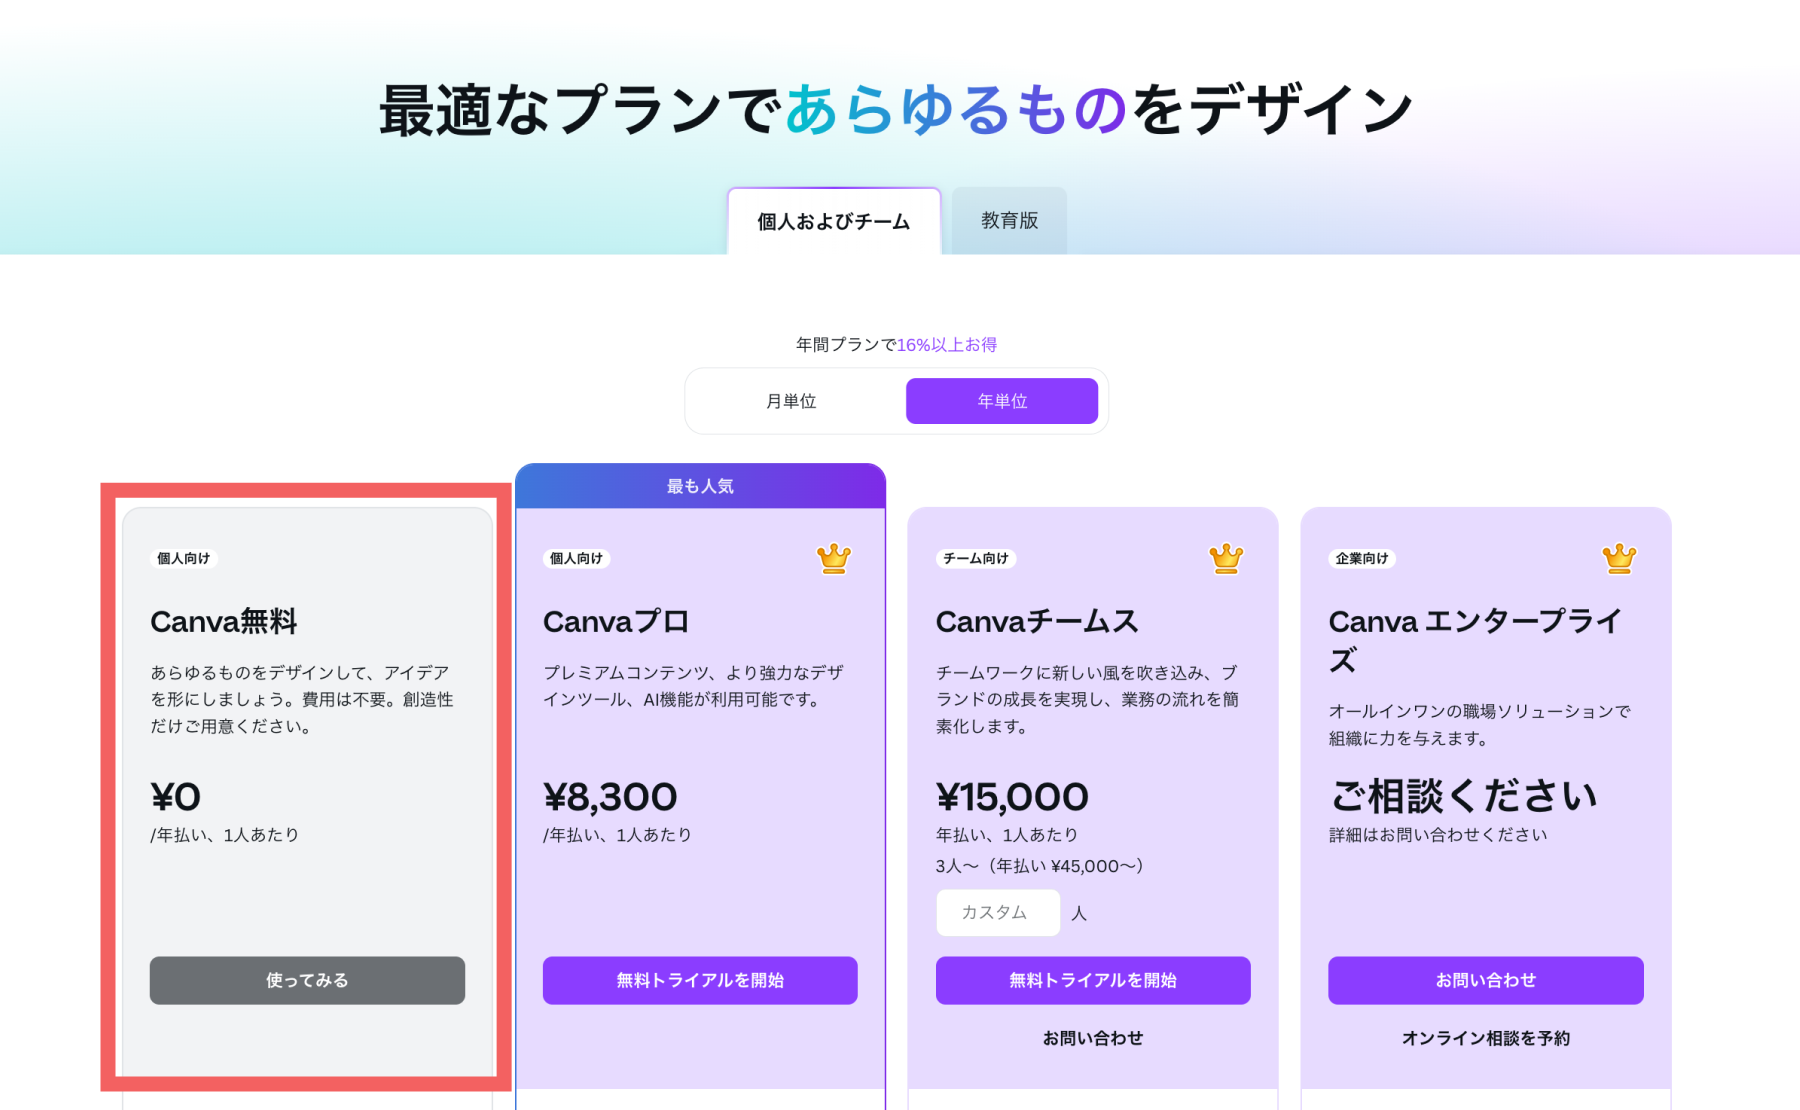
Task: Click the 最も人気 banner above Canvaプロ
Action: 700,486
